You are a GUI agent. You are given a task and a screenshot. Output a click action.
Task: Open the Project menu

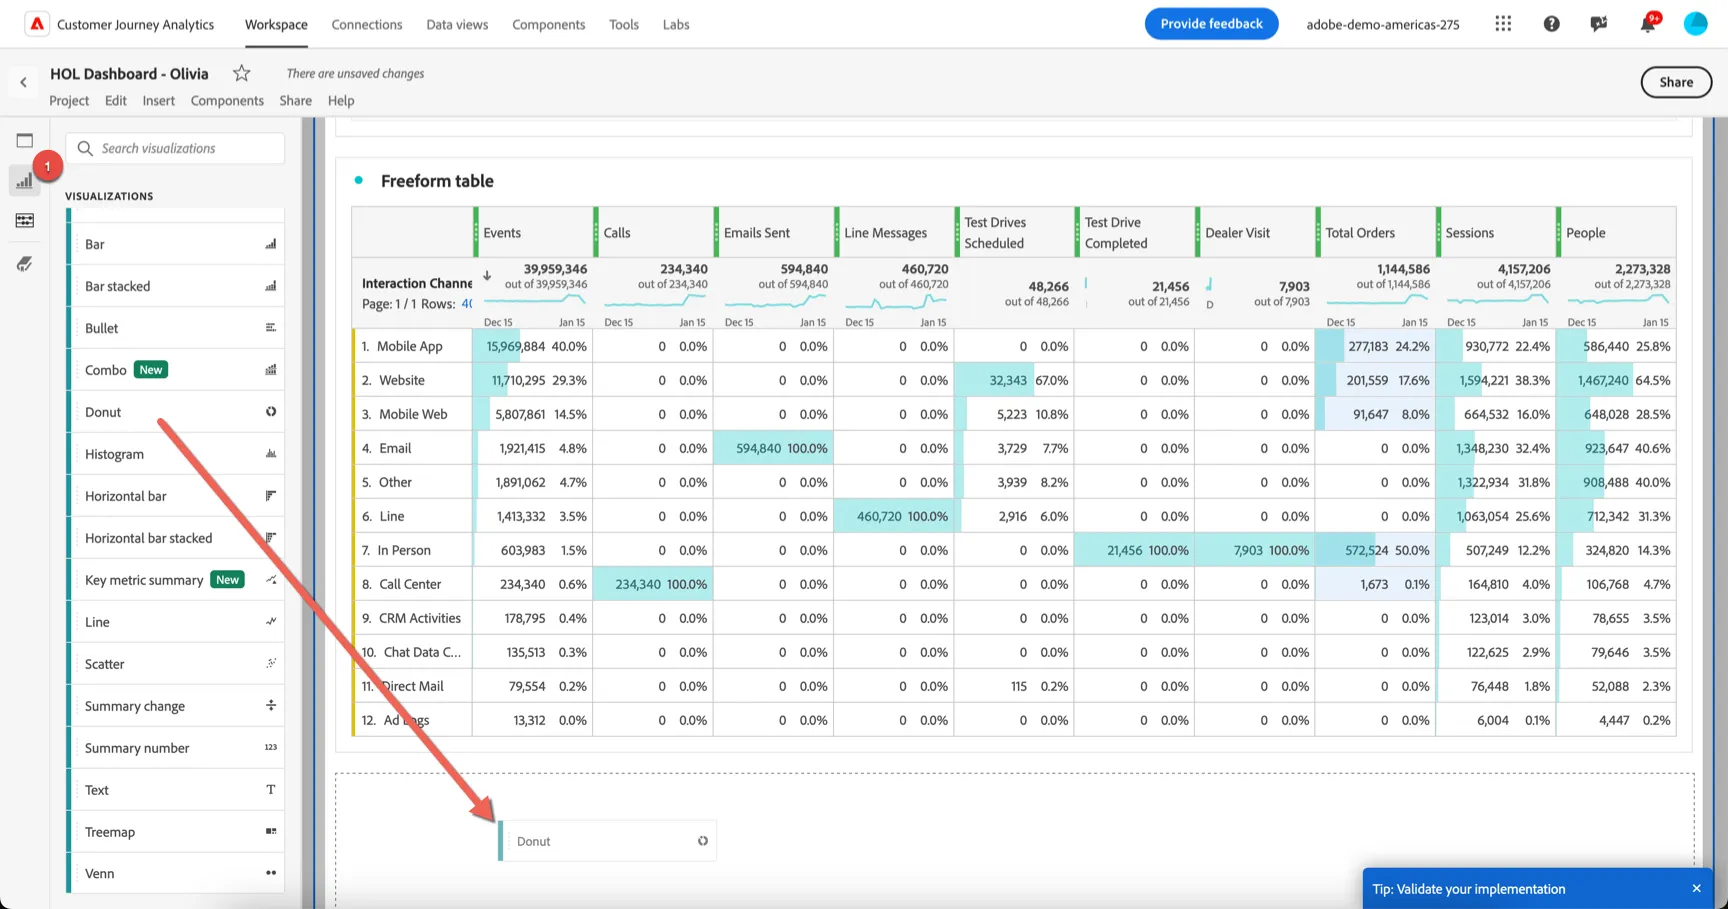point(69,100)
